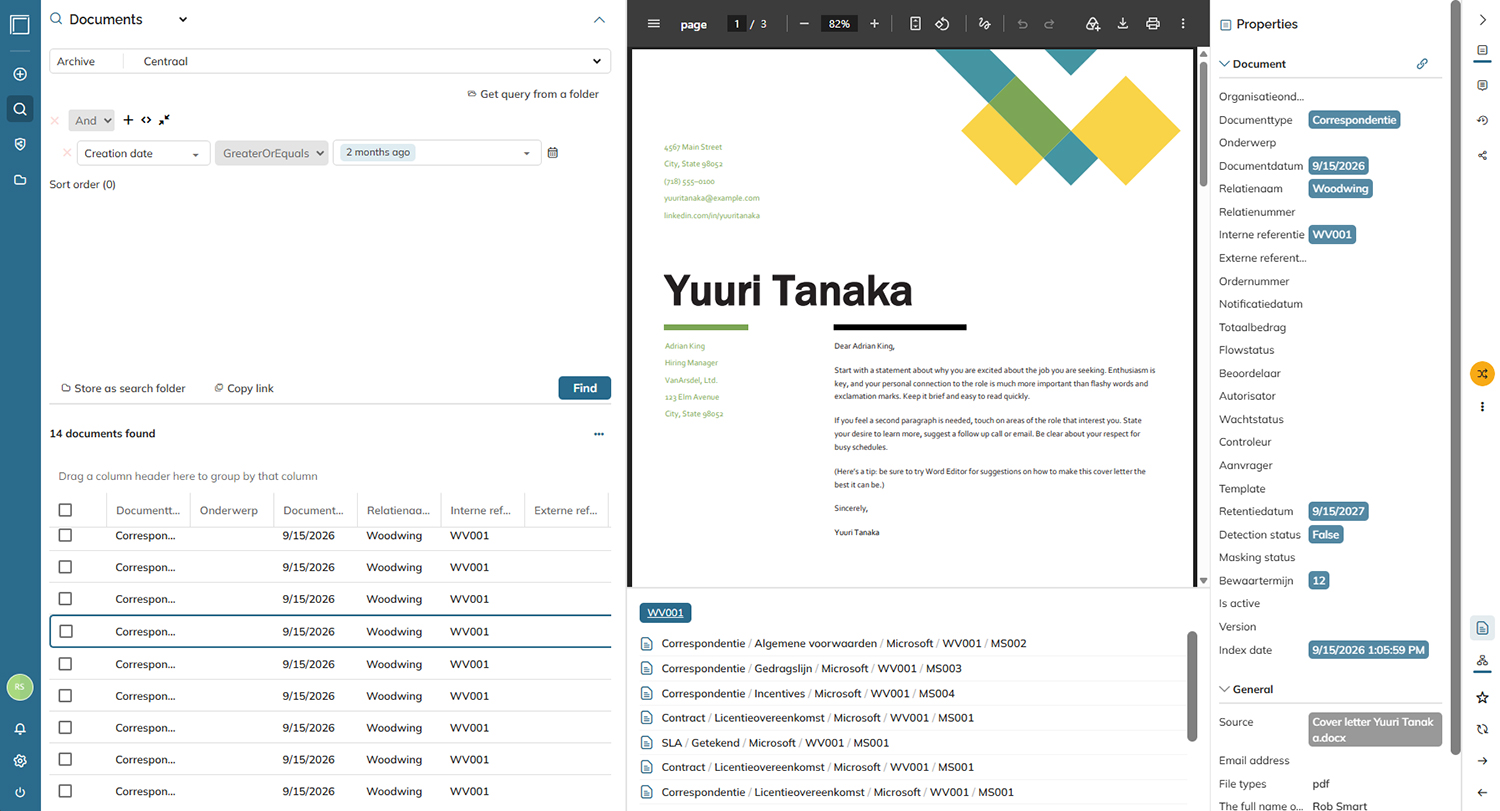Add a query condition with plus icon

click(128, 120)
